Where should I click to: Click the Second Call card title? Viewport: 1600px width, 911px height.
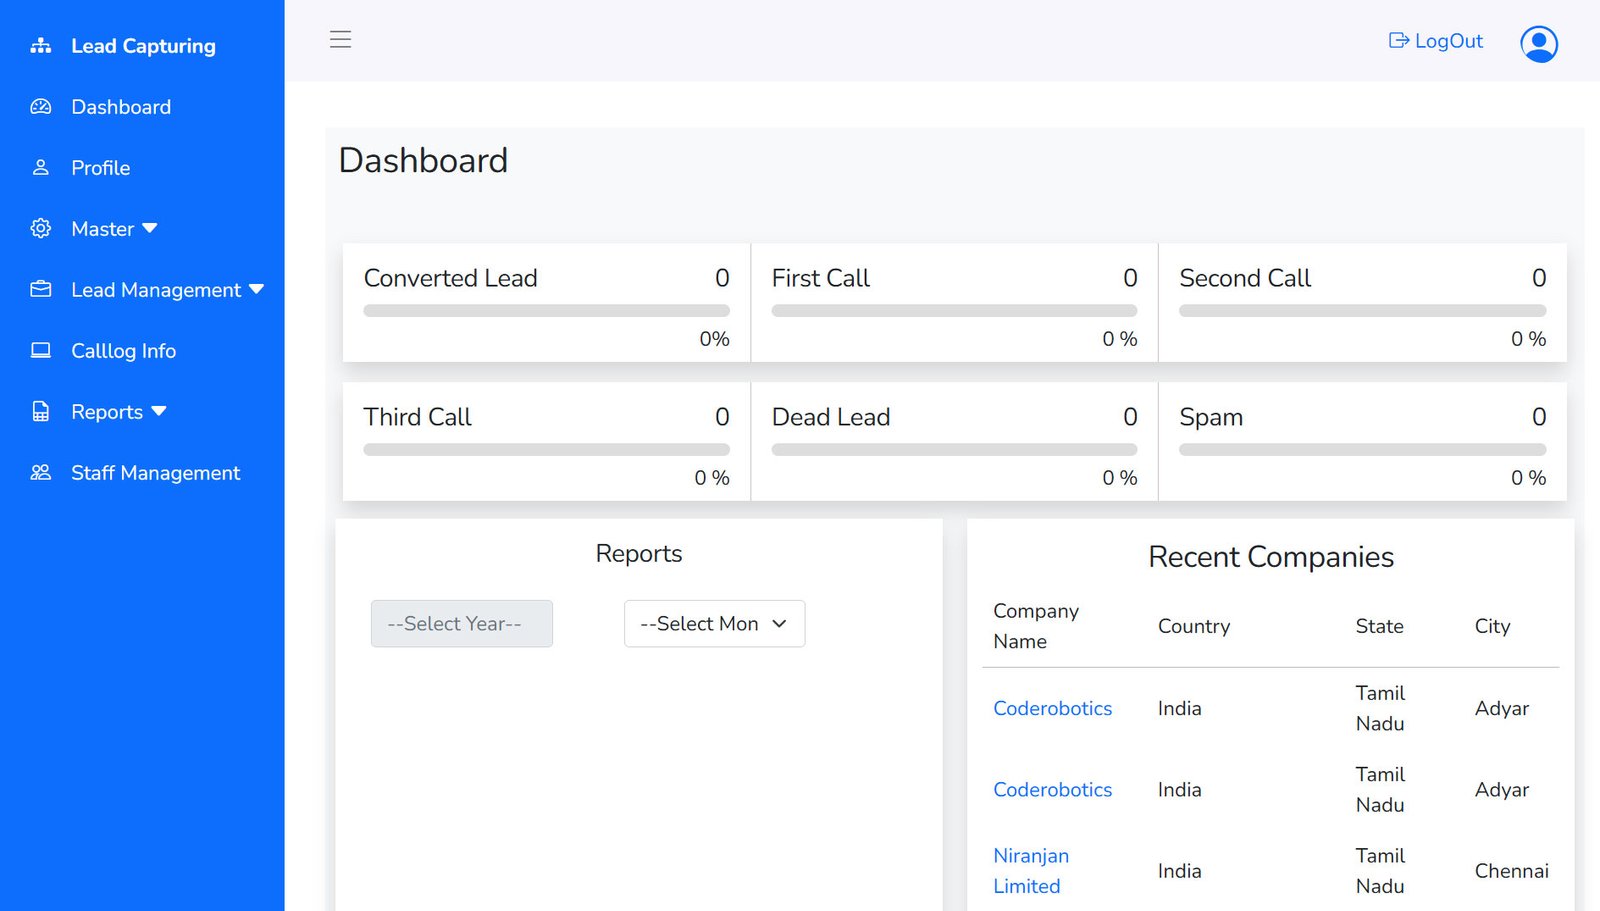click(1245, 278)
